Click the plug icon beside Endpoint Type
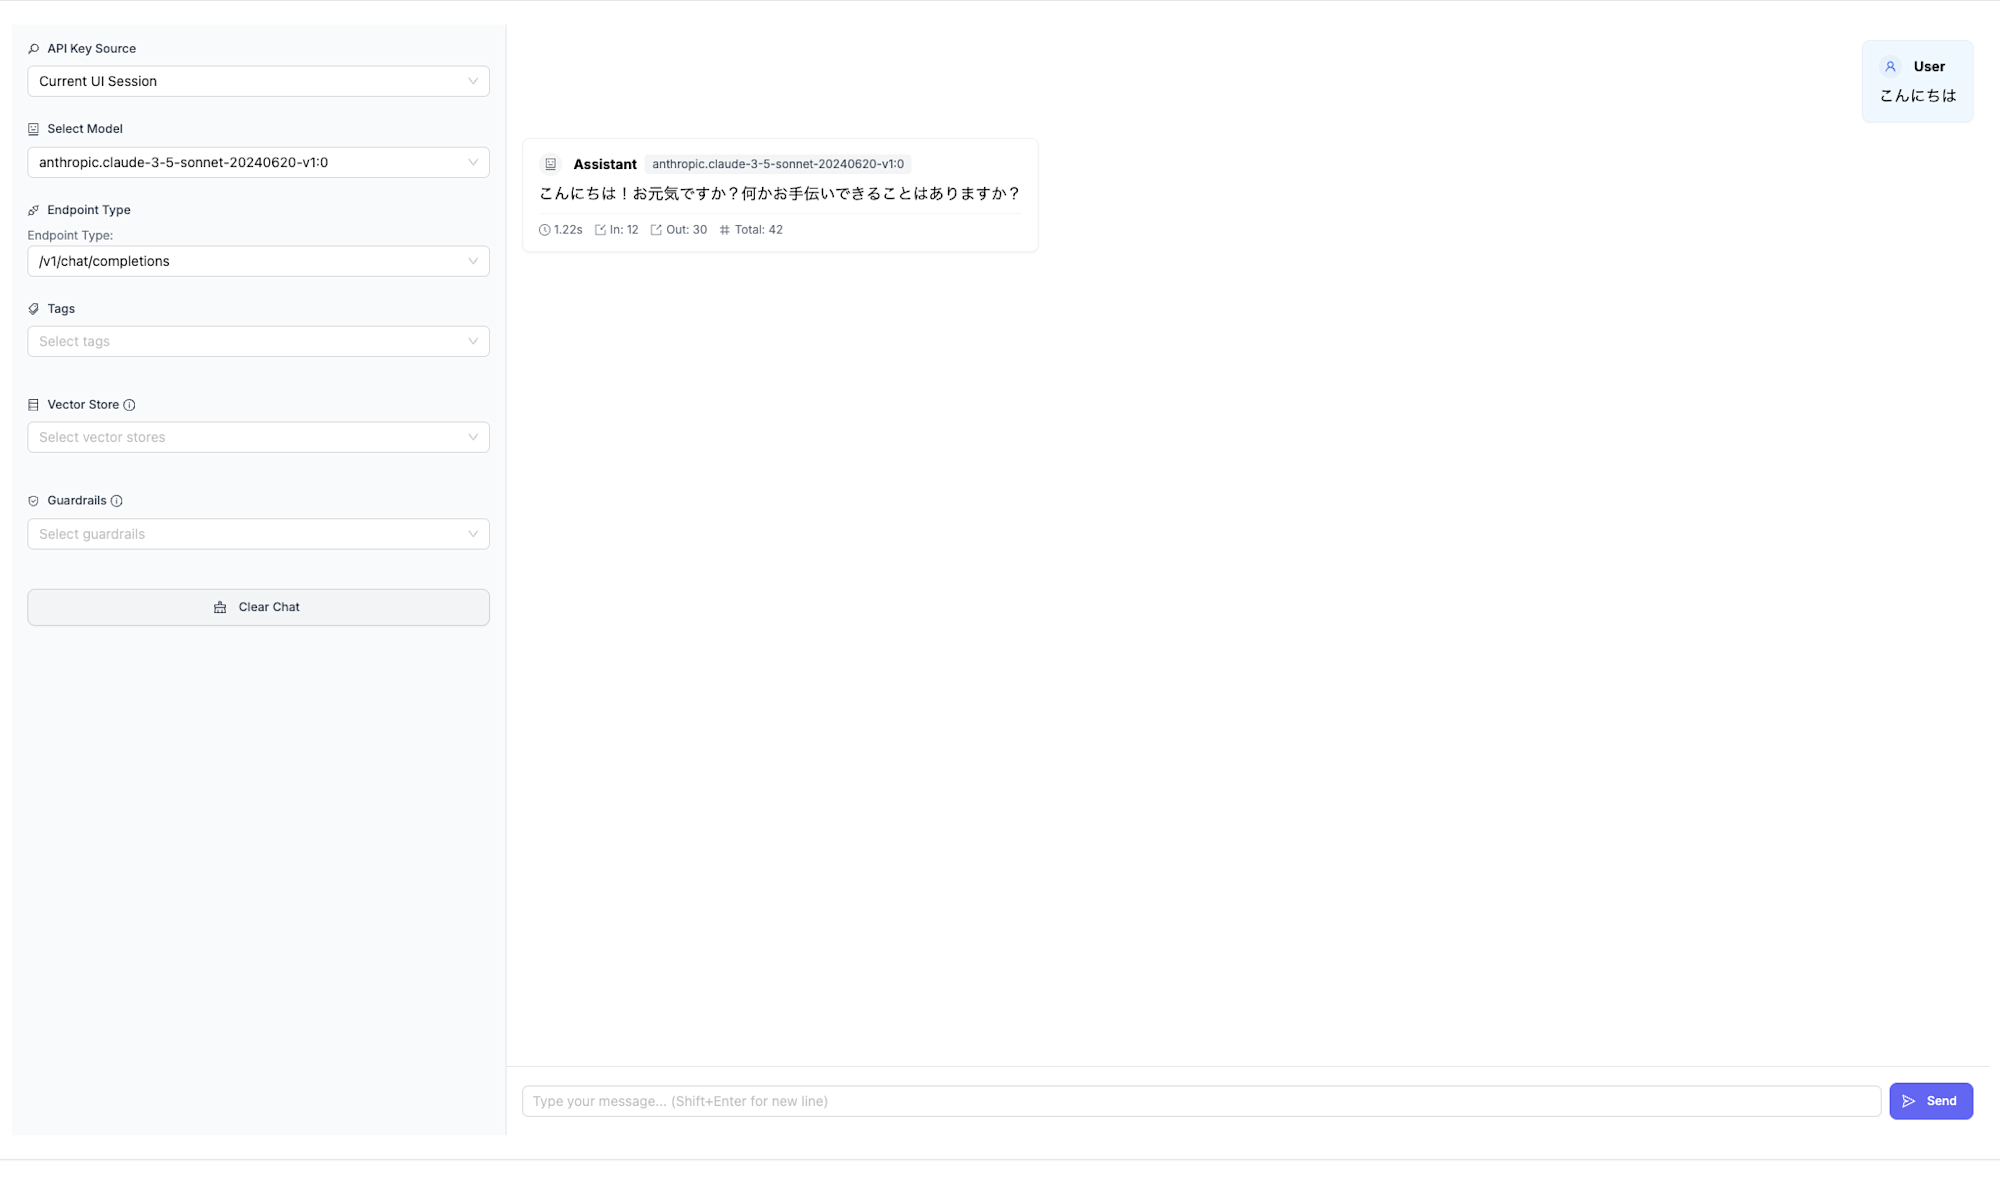This screenshot has height=1197, width=2000. (x=33, y=210)
